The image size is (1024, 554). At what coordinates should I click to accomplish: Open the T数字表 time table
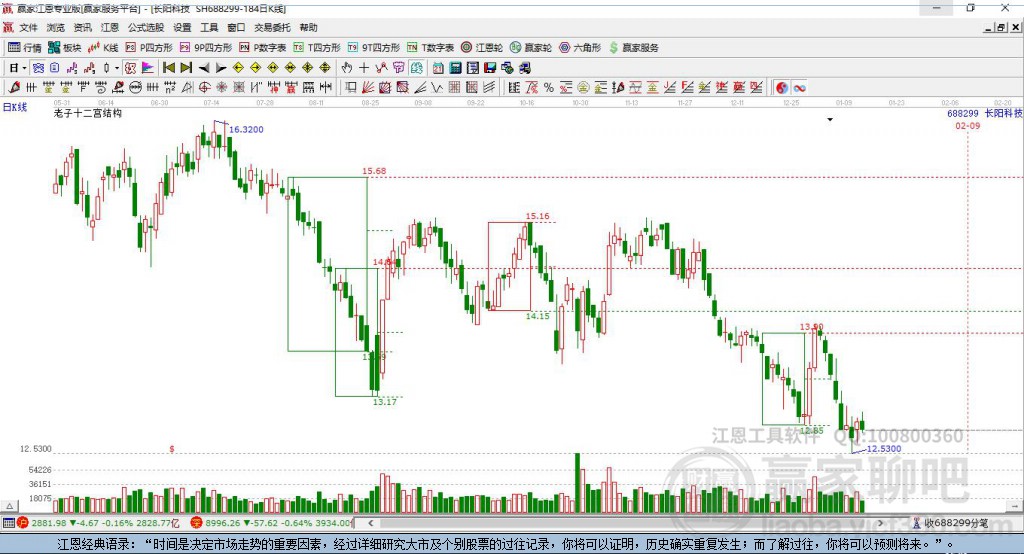click(x=430, y=48)
